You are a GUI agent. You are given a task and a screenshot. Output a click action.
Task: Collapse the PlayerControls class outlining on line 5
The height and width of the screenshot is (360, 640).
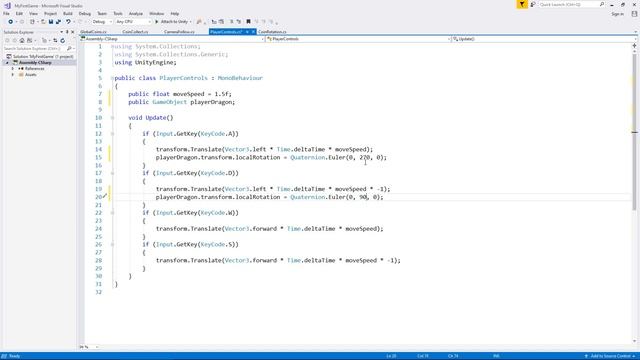tap(112, 78)
